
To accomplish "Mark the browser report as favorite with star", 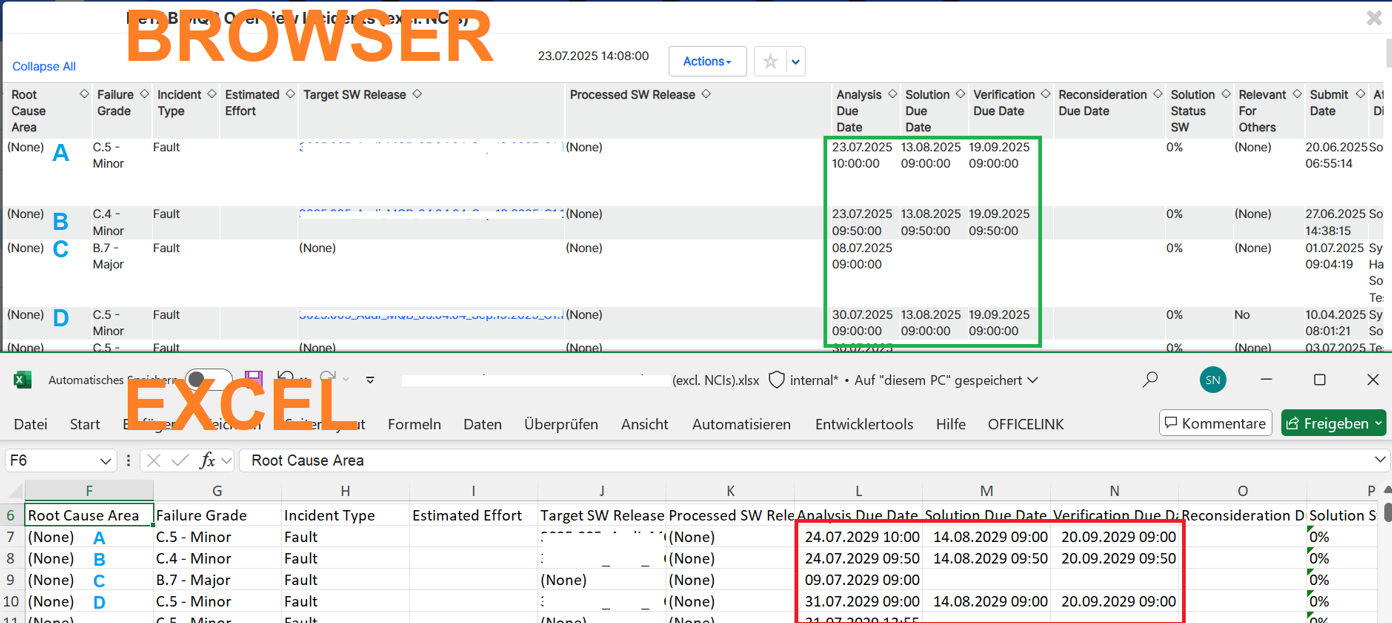I will pos(770,61).
